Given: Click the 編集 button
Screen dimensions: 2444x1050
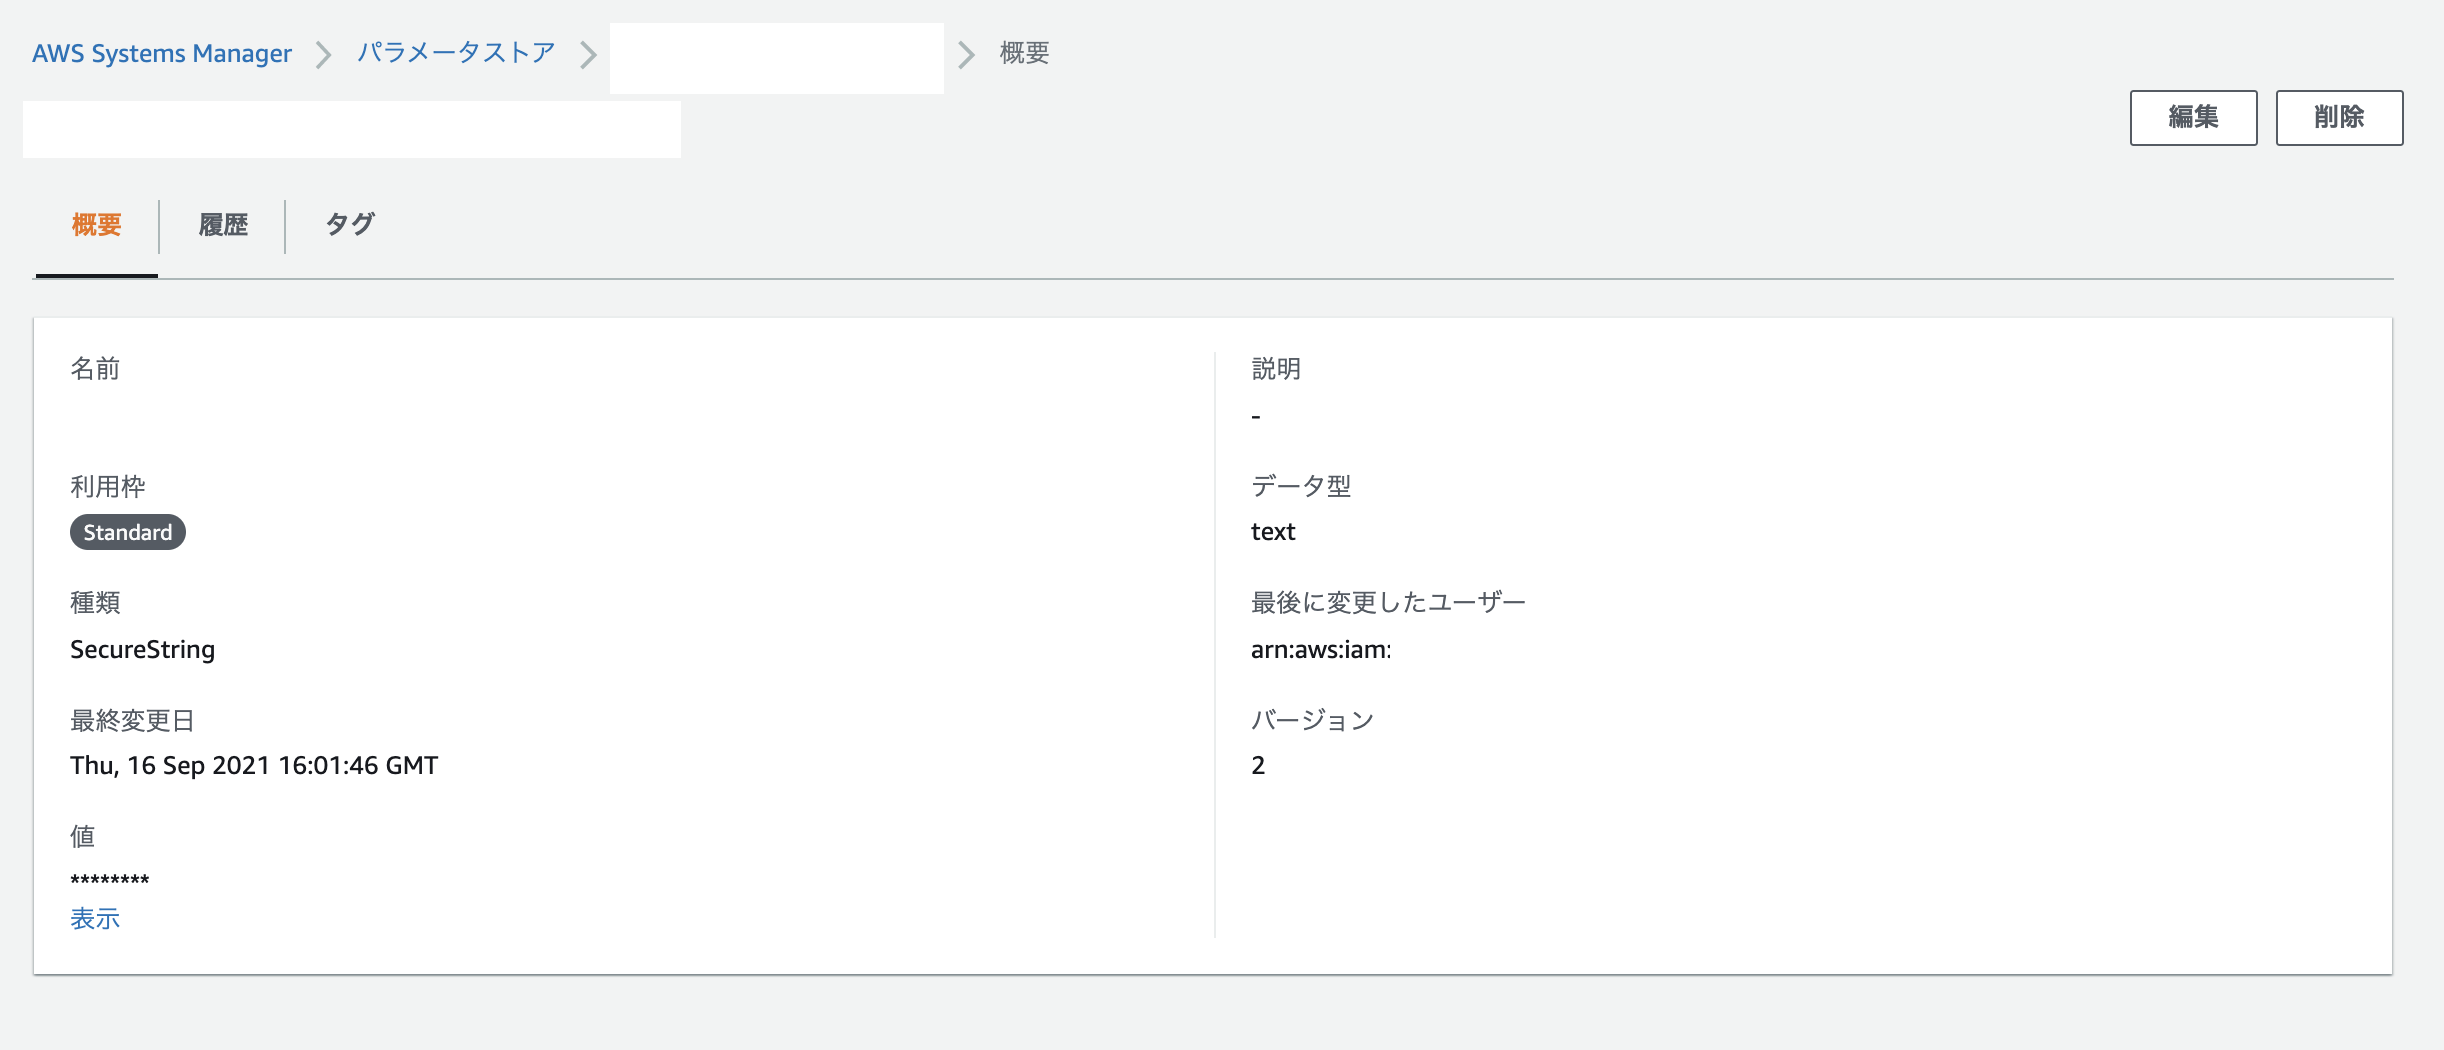Looking at the screenshot, I should coord(2195,117).
